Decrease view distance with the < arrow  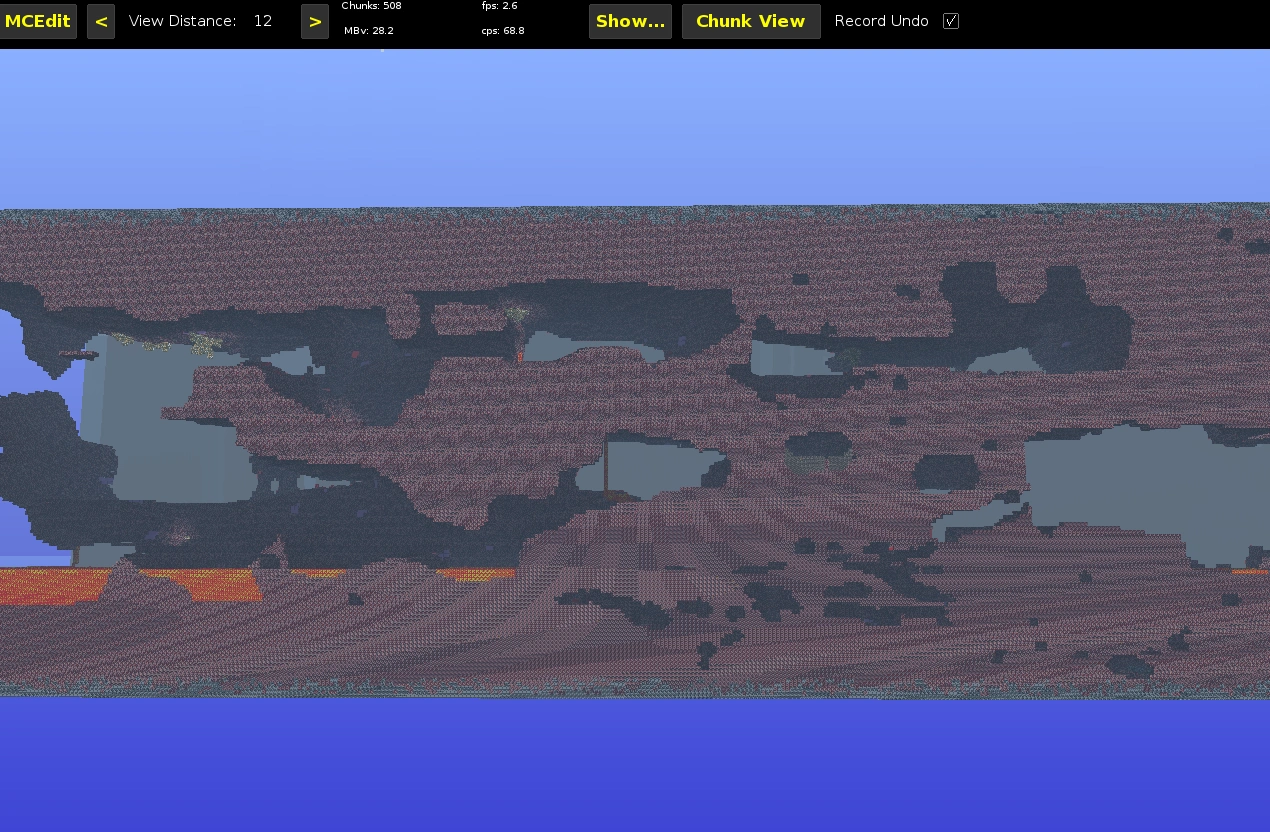pos(101,21)
